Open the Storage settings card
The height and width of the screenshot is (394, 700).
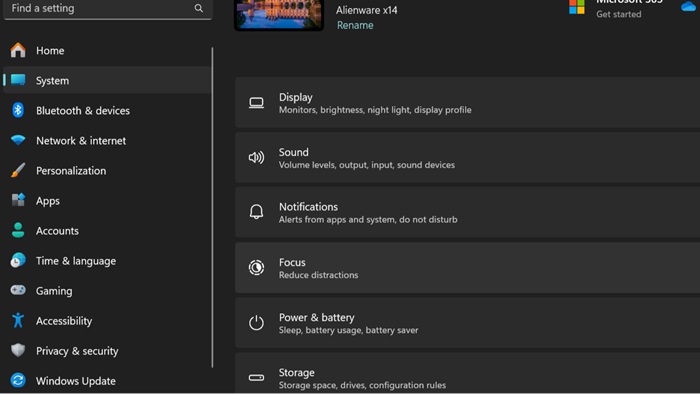pyautogui.click(x=467, y=373)
